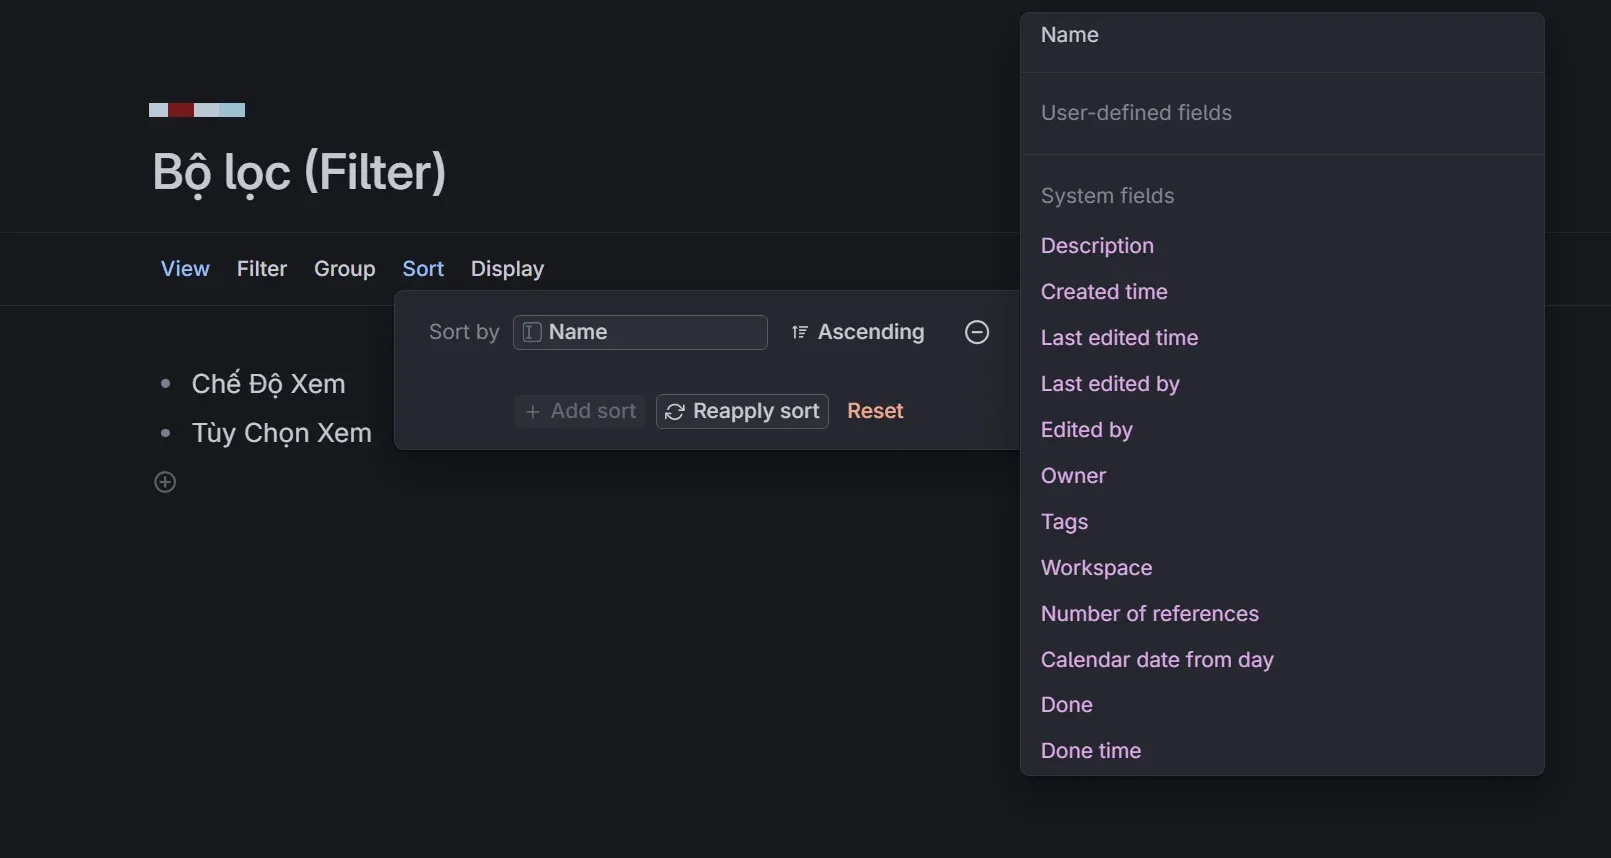The image size is (1611, 858).
Task: Open the Display tab
Action: coord(507,269)
